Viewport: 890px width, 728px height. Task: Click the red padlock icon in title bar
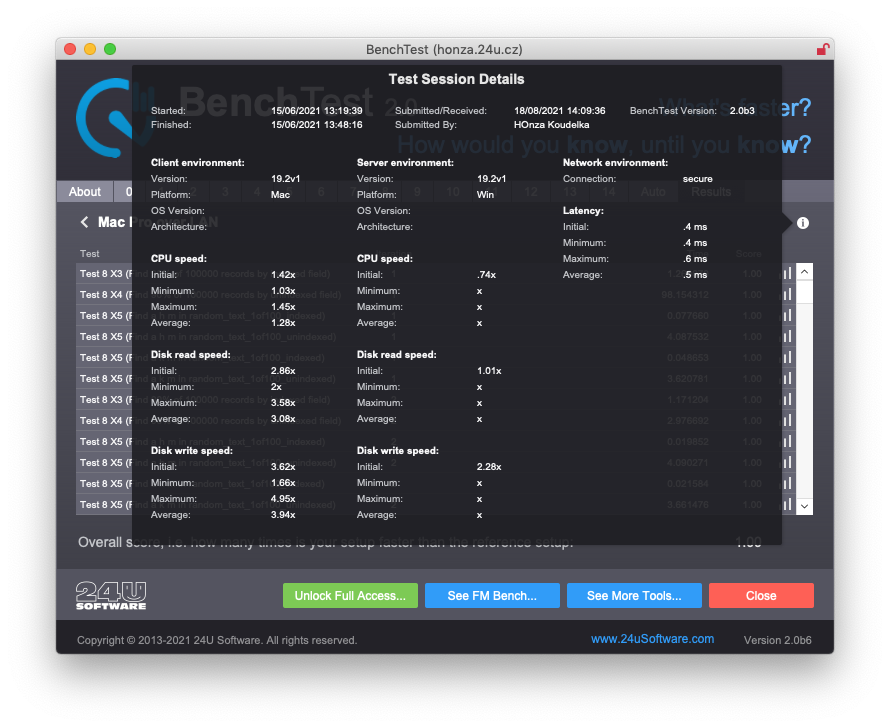click(x=822, y=49)
